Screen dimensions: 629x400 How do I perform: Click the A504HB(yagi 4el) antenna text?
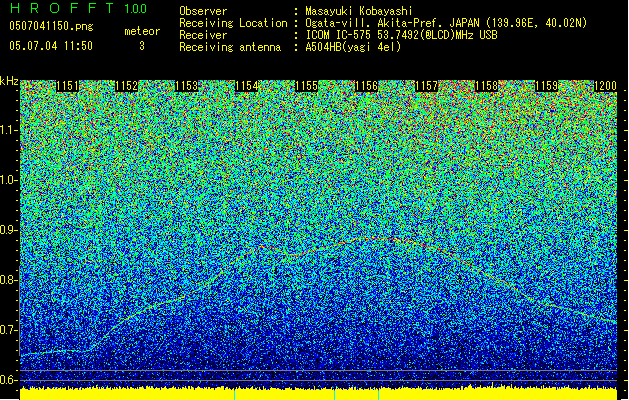(353, 47)
